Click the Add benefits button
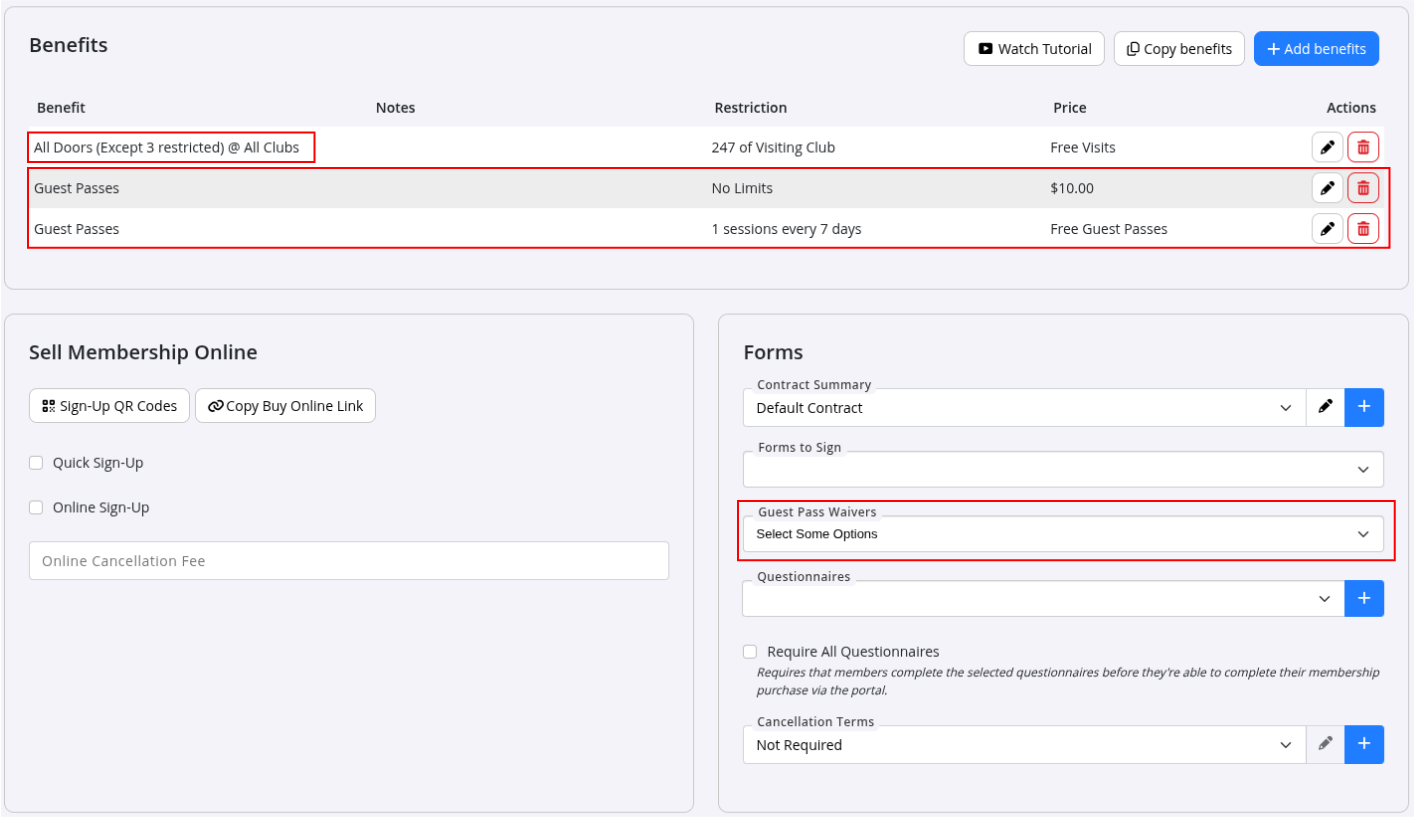 (x=1316, y=49)
